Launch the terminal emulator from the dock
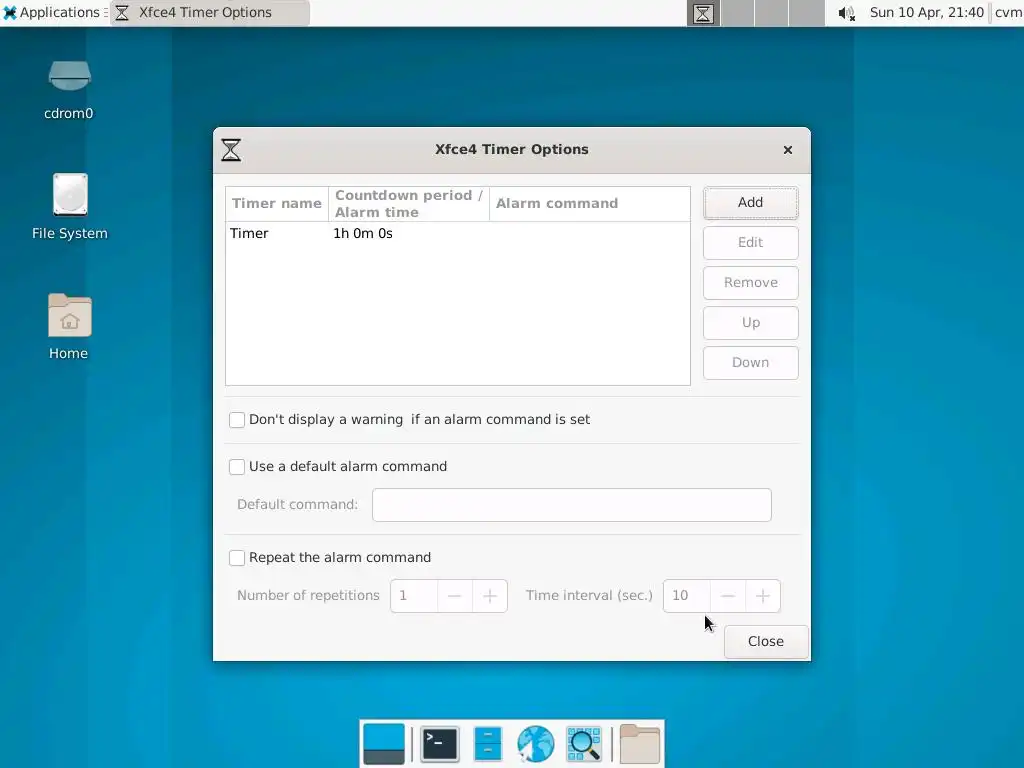Viewport: 1024px width, 768px height. tap(439, 744)
